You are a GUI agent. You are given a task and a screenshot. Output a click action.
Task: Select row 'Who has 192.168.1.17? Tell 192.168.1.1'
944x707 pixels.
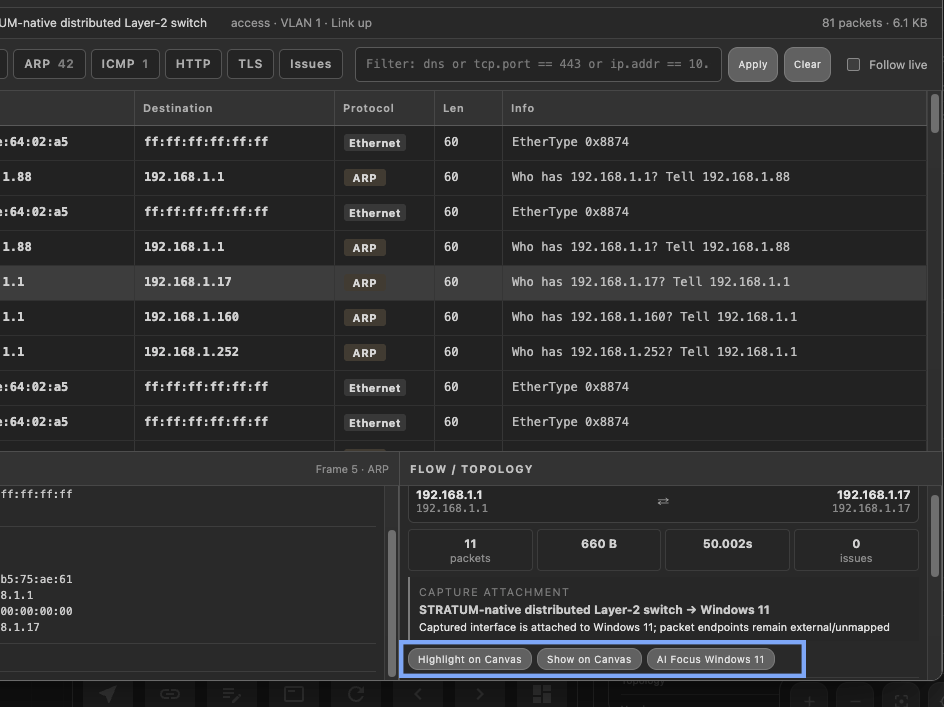[463, 282]
